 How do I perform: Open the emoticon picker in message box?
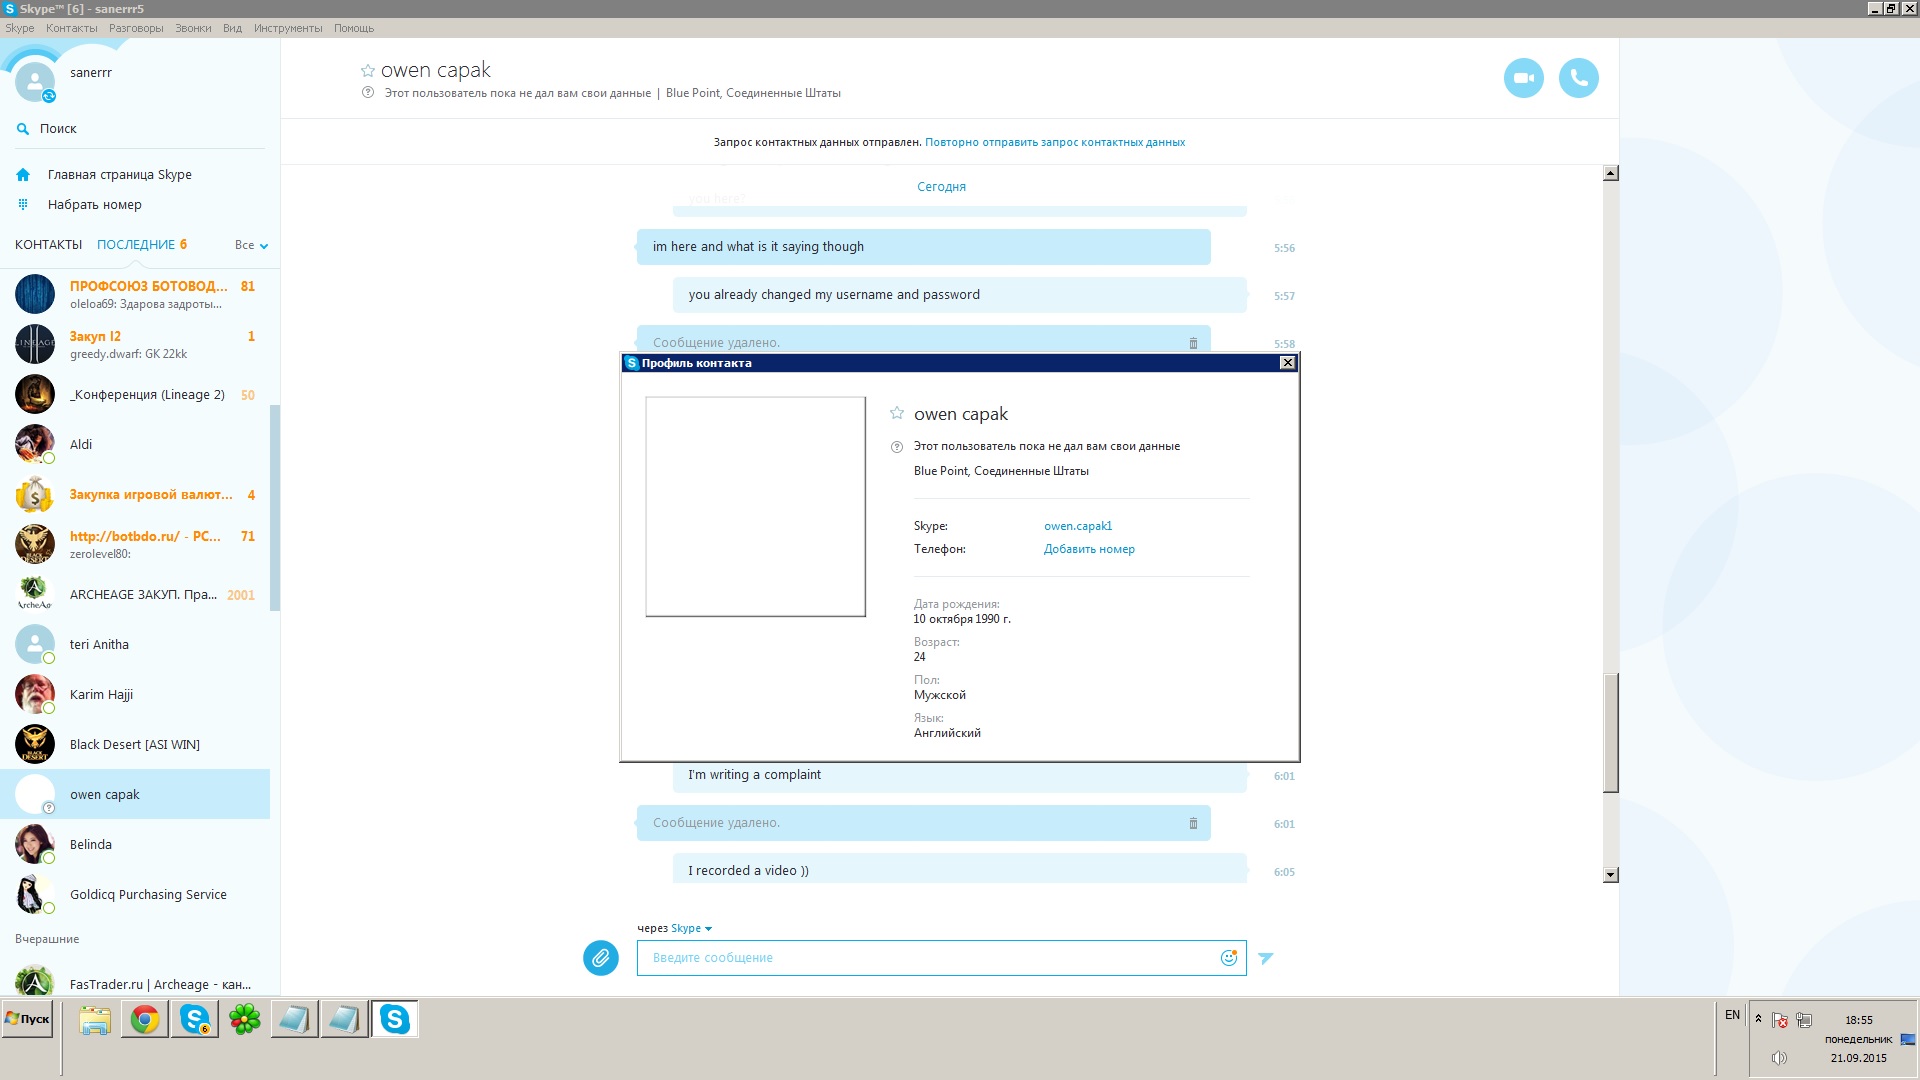click(1229, 958)
